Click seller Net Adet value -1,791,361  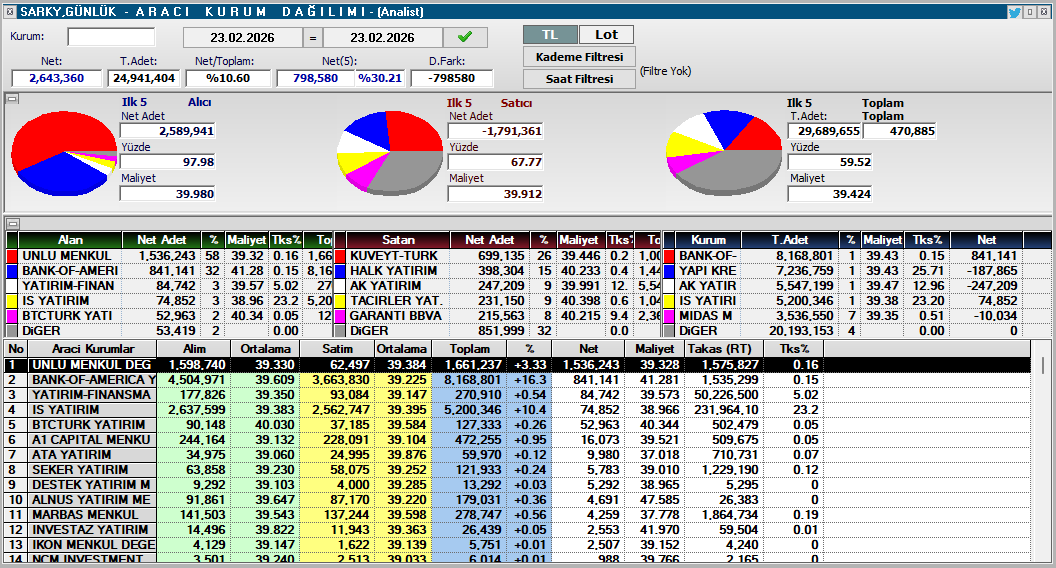click(x=496, y=131)
